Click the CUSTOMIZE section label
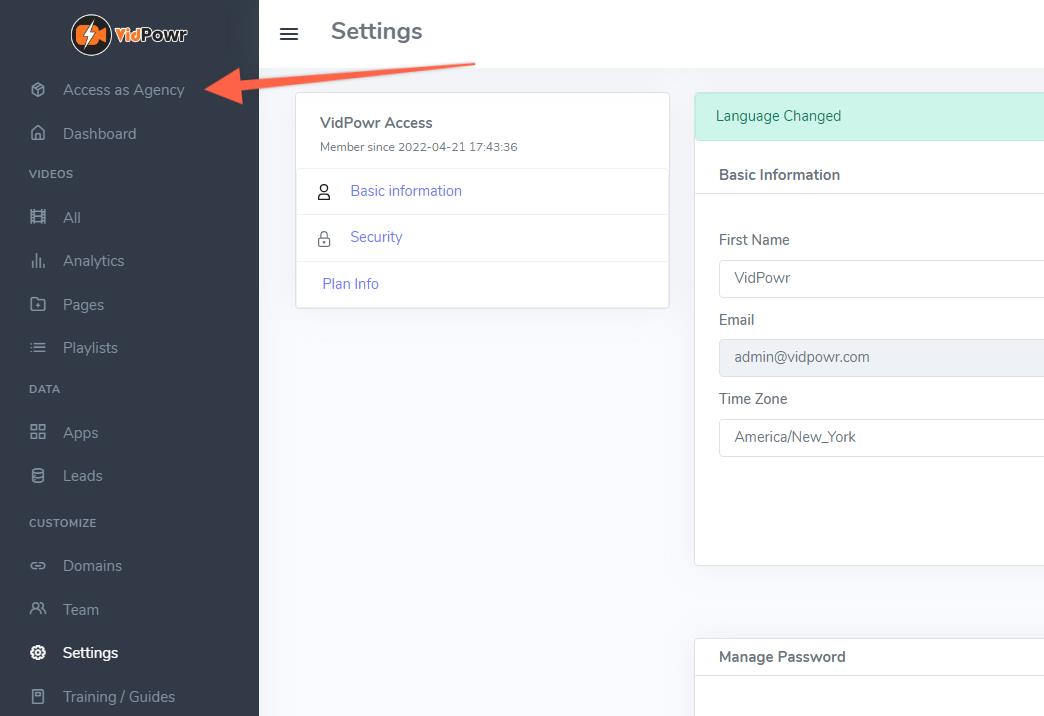The width and height of the screenshot is (1044, 716). (63, 523)
